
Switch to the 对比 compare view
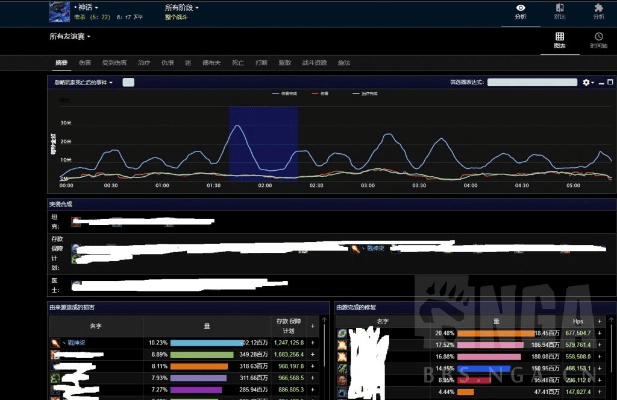[x=559, y=10]
